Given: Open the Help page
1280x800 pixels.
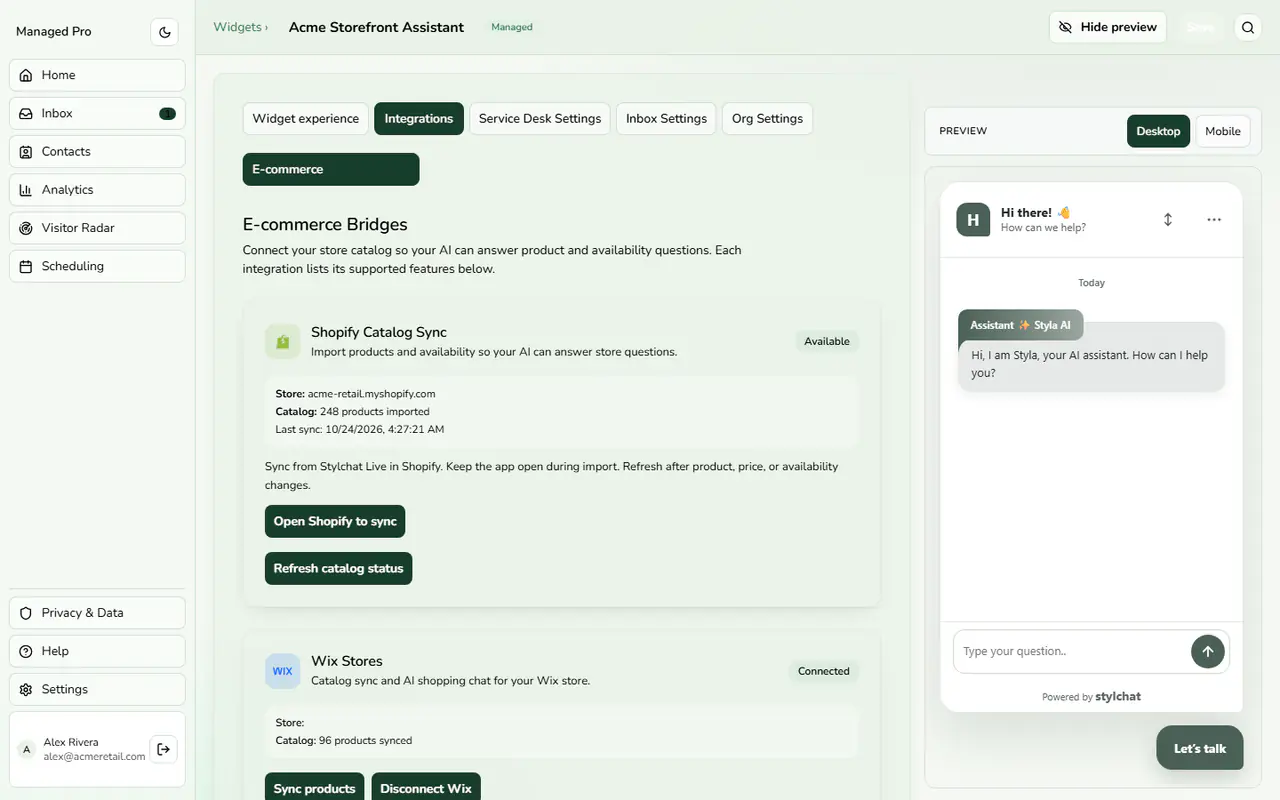Looking at the screenshot, I should [97, 651].
